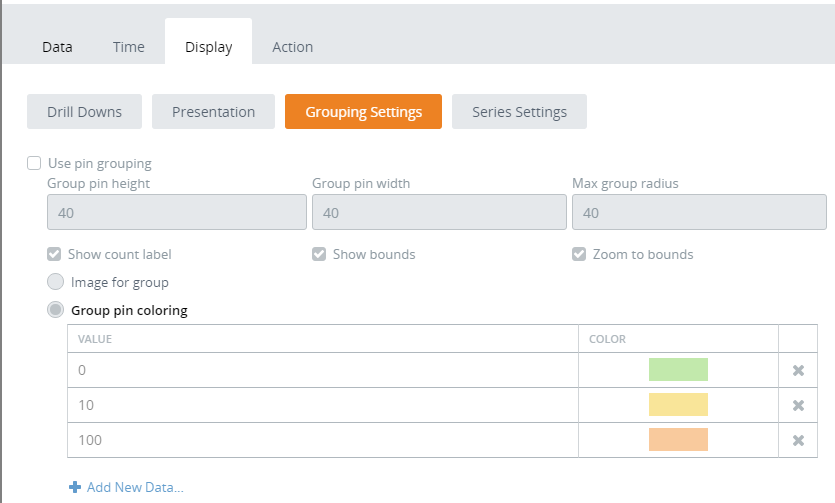Go to the Action tab
835x503 pixels.
[x=292, y=47]
